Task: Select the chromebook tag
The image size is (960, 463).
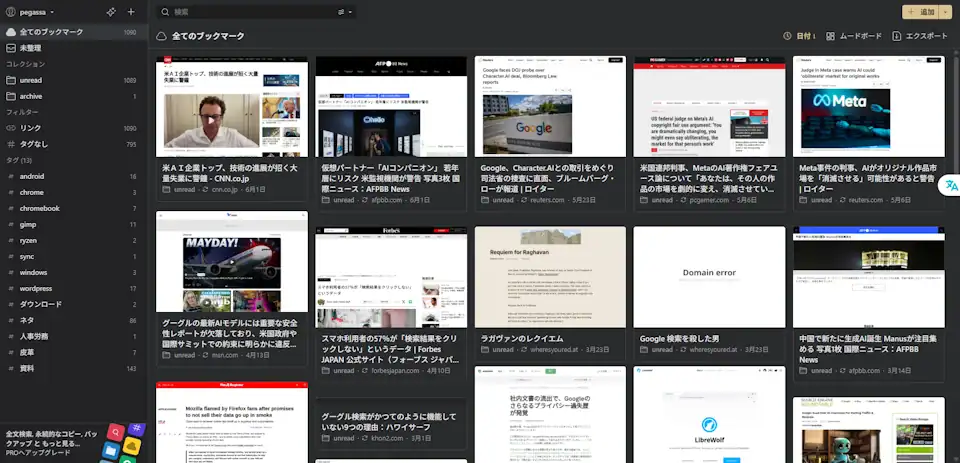Action: pos(73,208)
